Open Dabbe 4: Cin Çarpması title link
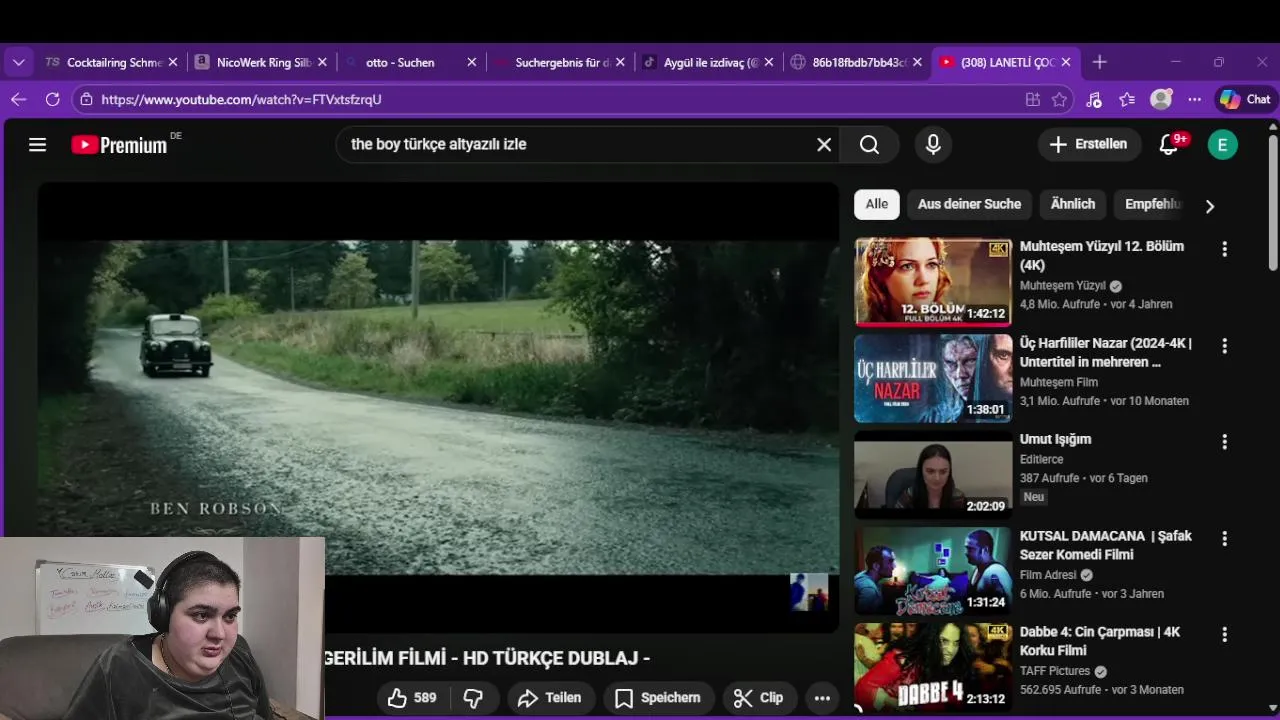The height and width of the screenshot is (720, 1280). click(x=1100, y=642)
